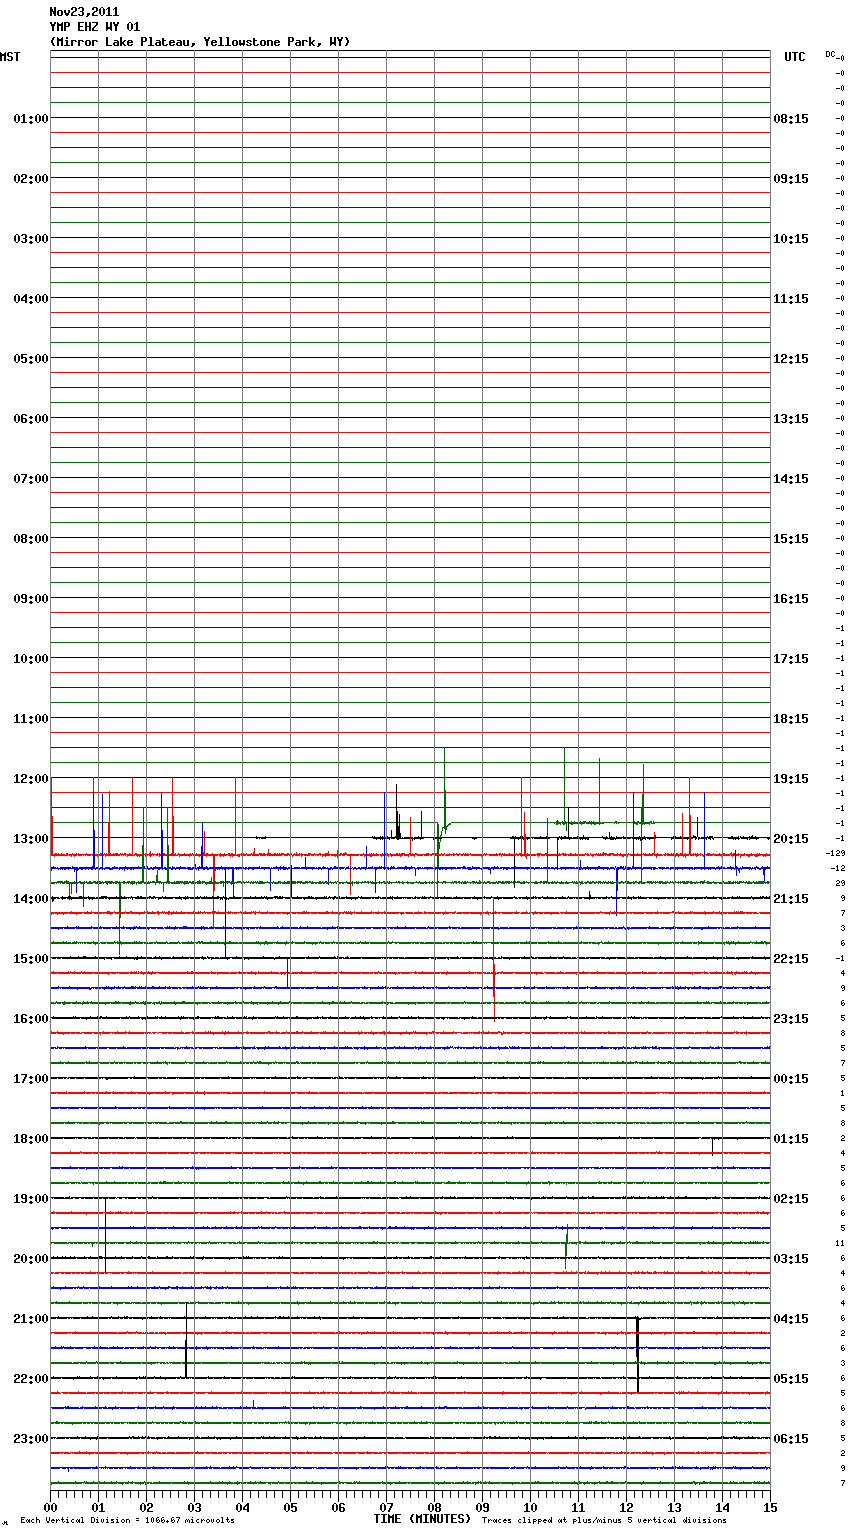Select the station code "YMP EHZ WY 01"
This screenshot has width=850, height=1534.
pyautogui.click(x=94, y=27)
